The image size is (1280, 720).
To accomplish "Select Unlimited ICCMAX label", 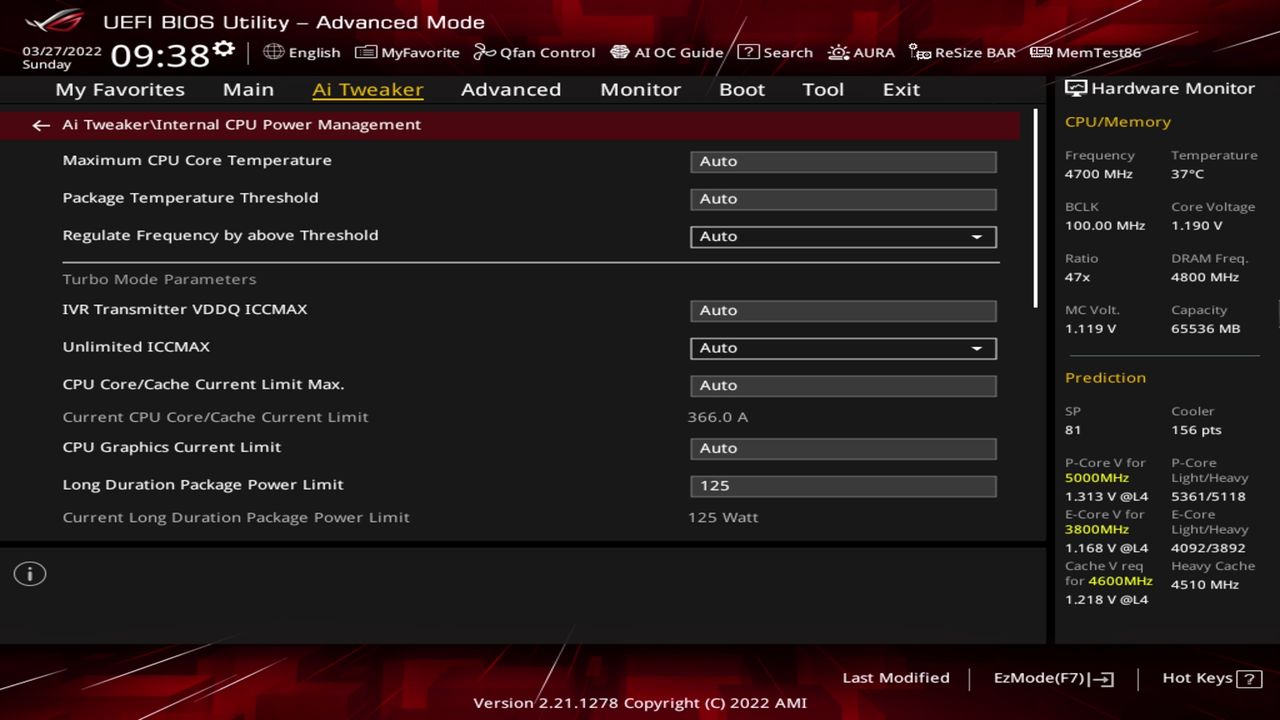I will point(136,347).
